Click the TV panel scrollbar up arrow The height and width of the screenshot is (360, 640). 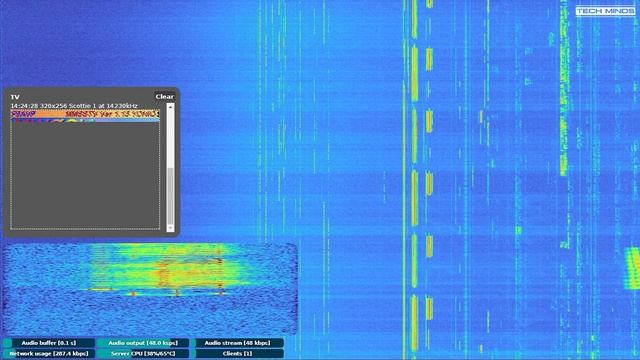(170, 107)
